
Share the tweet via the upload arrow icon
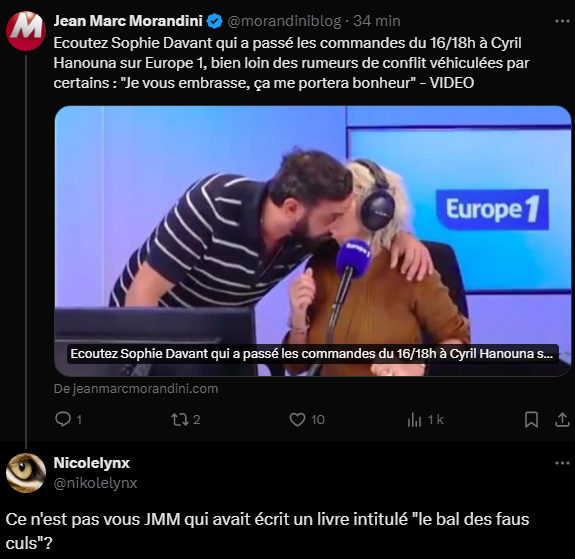pos(562,420)
